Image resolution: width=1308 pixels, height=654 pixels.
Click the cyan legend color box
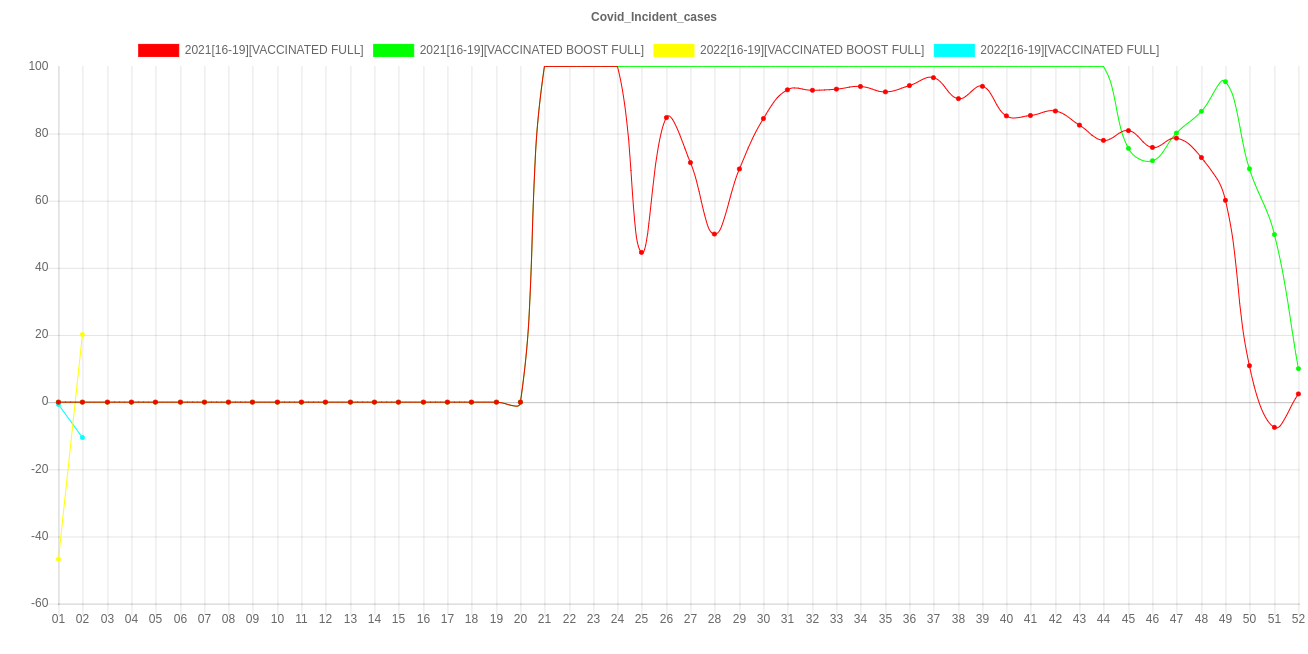pos(954,50)
